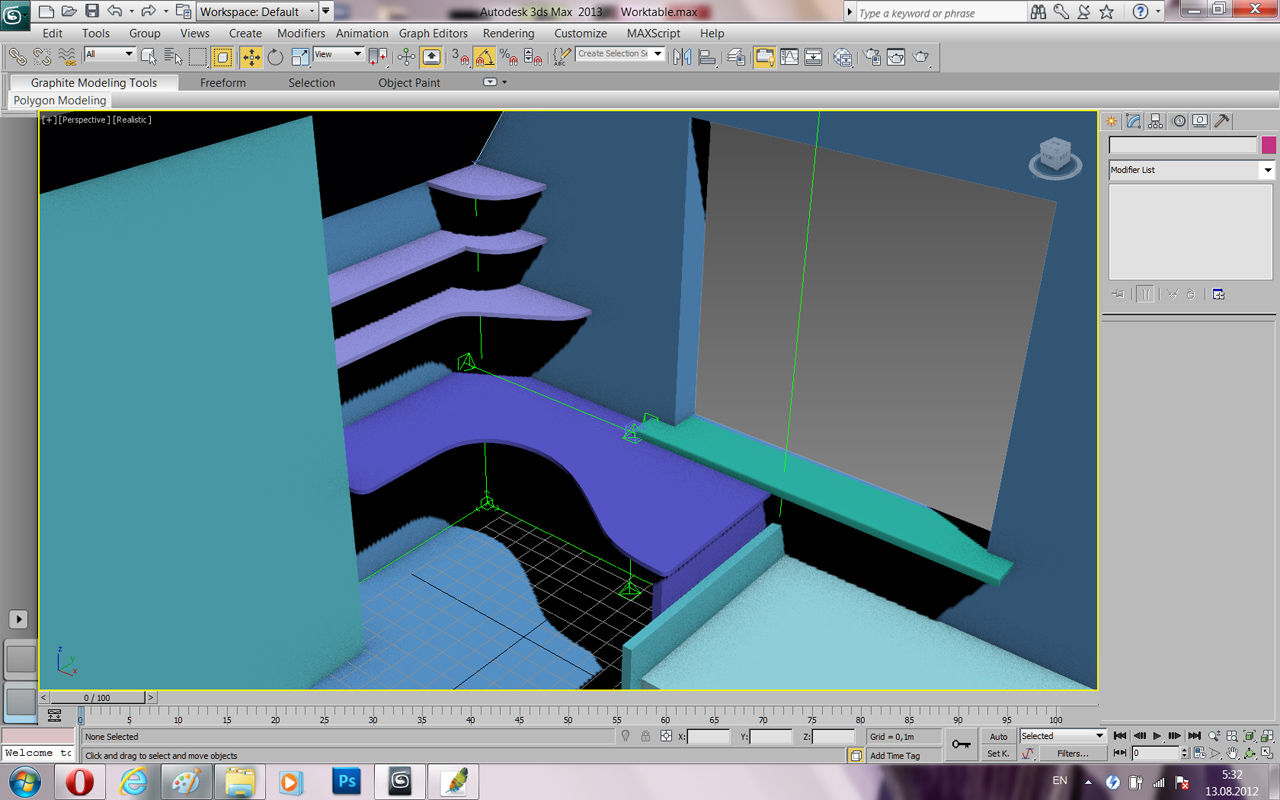
Task: Toggle Angle Snap in the toolbar
Action: [485, 57]
